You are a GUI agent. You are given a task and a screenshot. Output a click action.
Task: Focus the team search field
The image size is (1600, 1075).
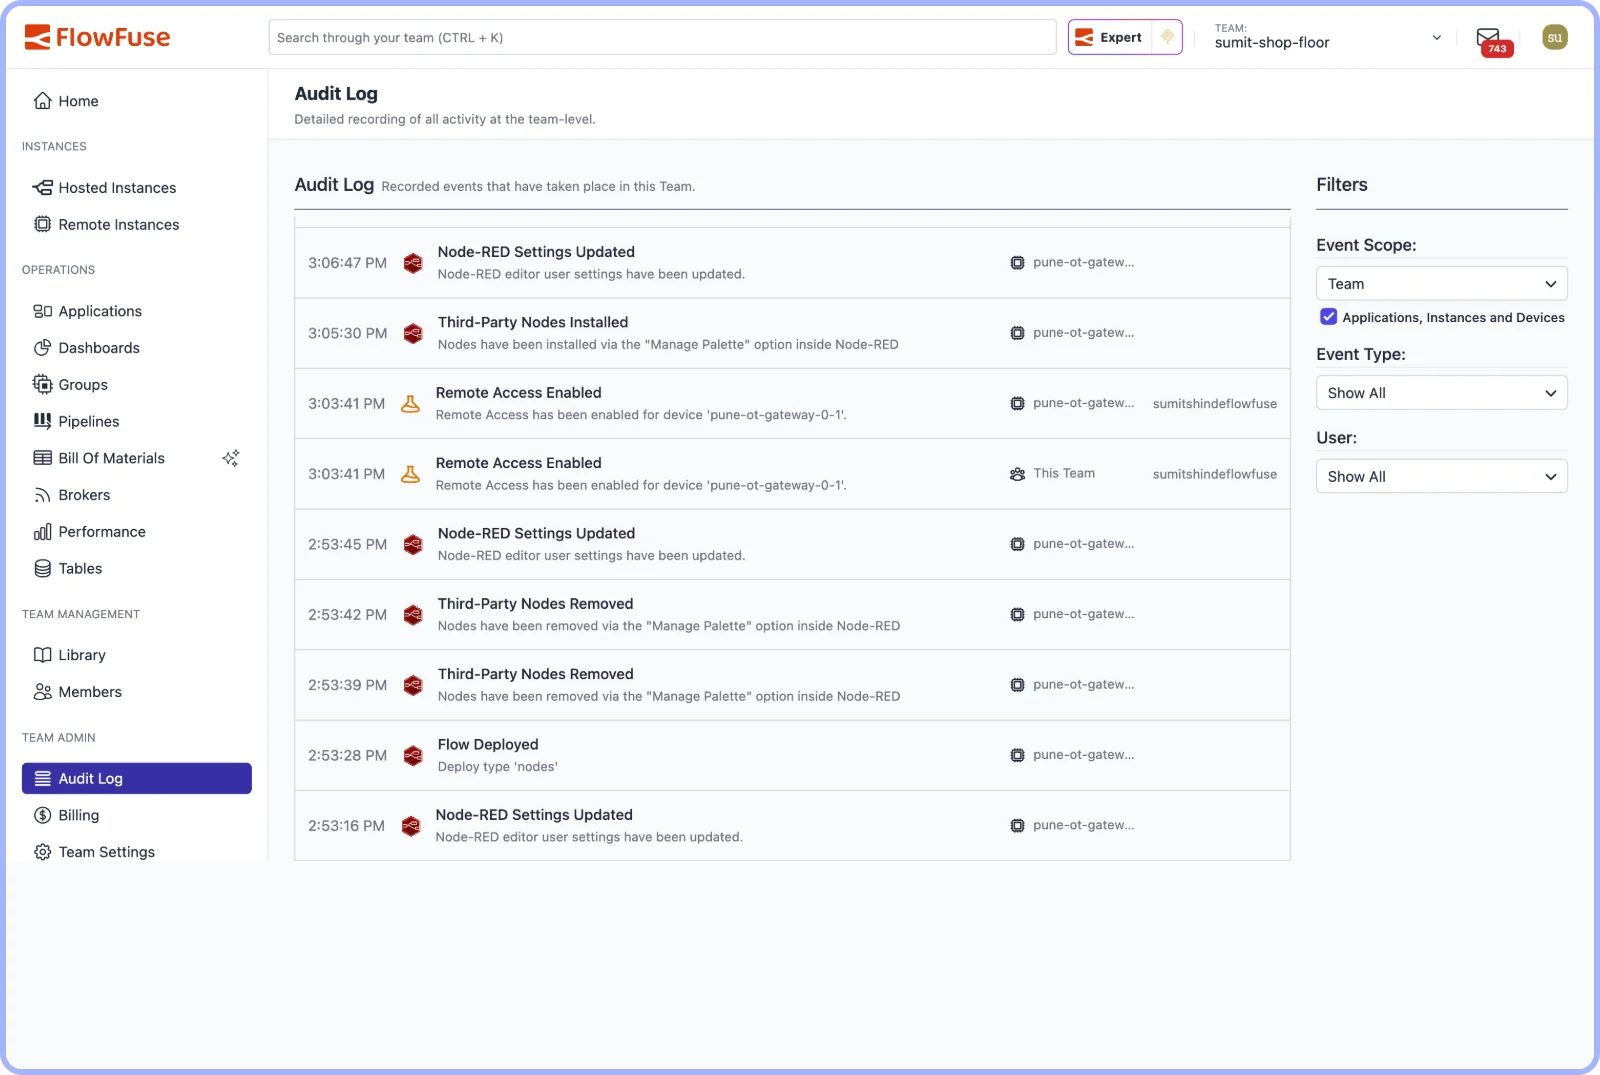(x=662, y=37)
